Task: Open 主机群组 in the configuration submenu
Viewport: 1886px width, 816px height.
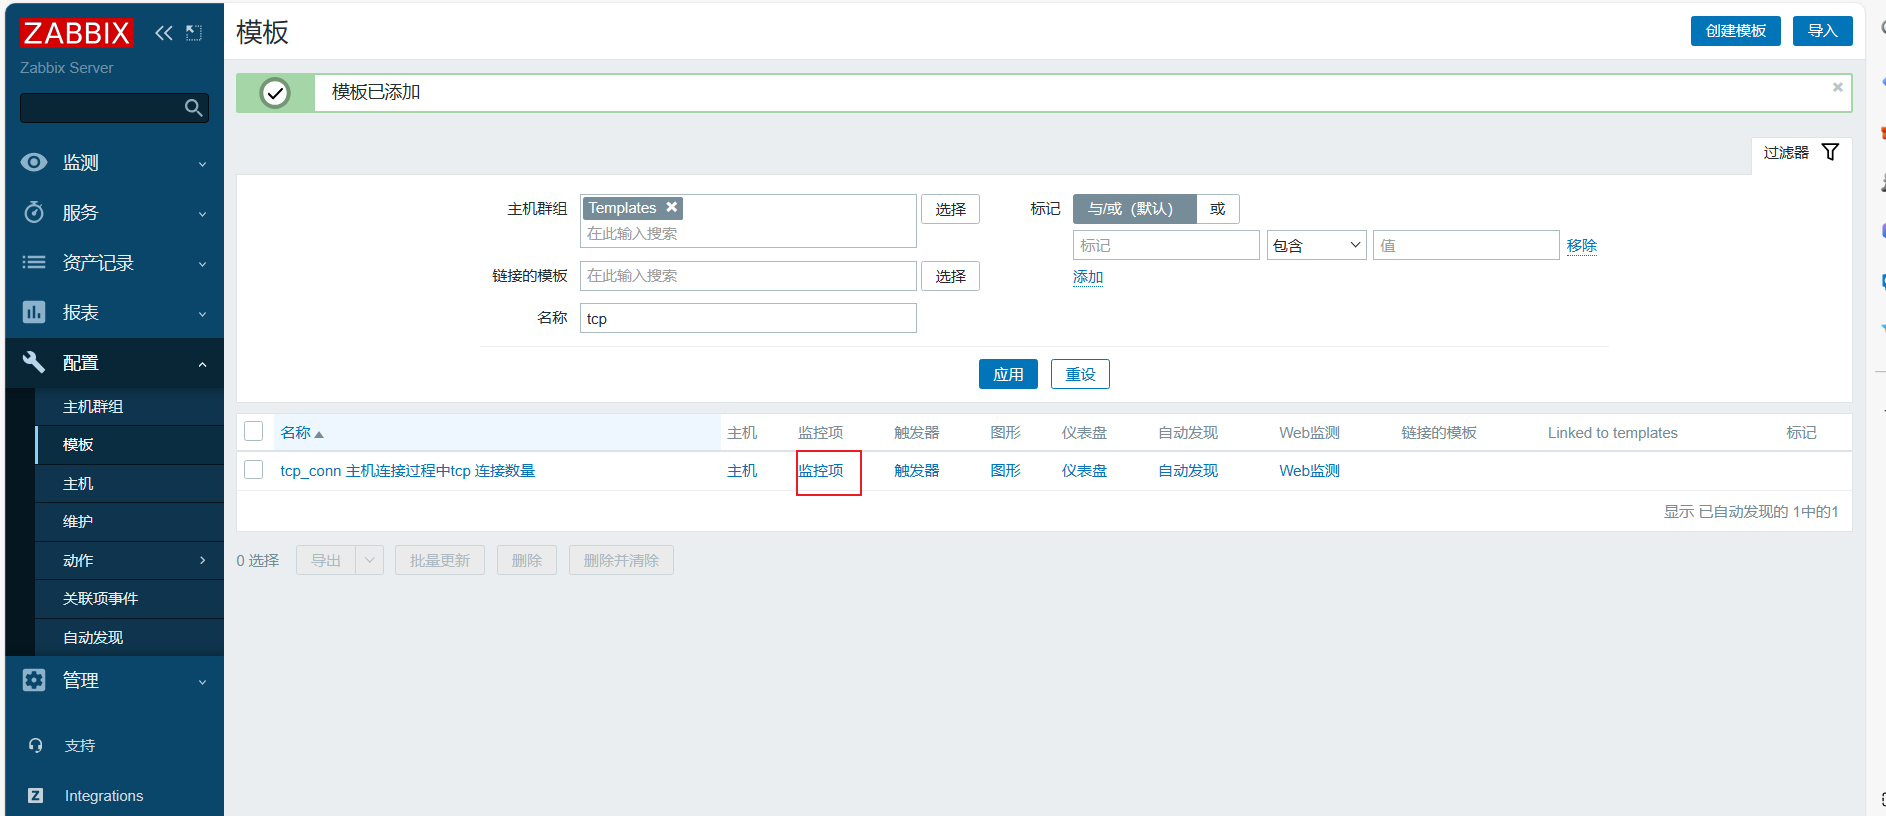Action: pyautogui.click(x=129, y=406)
